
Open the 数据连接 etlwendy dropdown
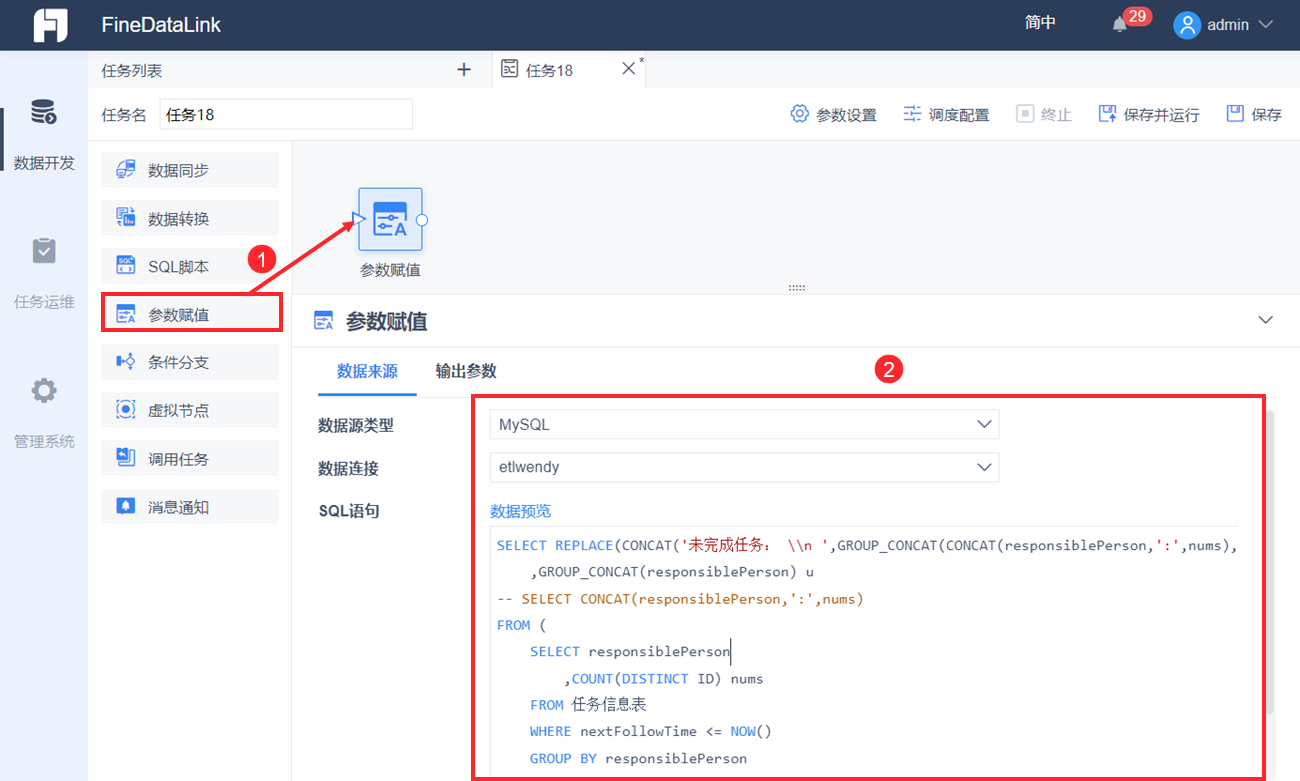pyautogui.click(x=744, y=466)
